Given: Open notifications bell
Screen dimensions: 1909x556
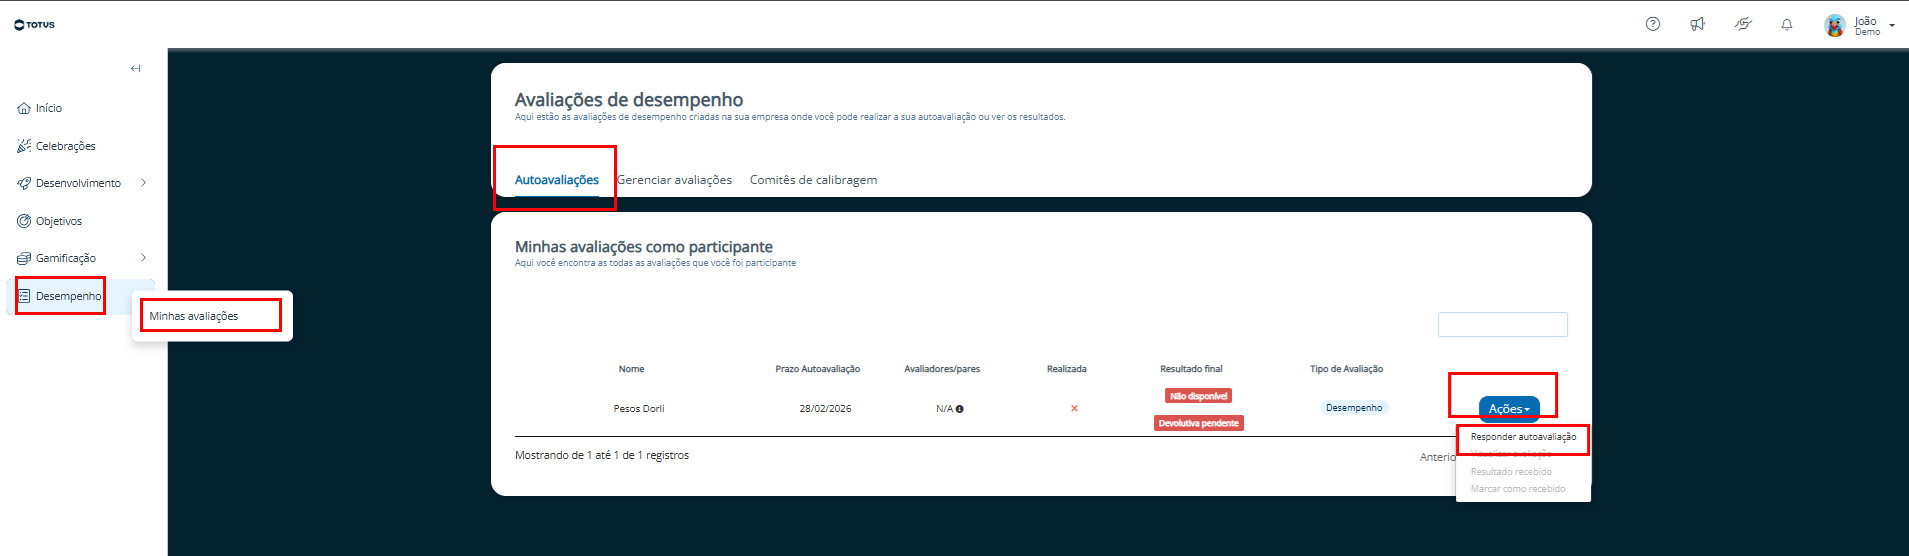Looking at the screenshot, I should click(1787, 25).
